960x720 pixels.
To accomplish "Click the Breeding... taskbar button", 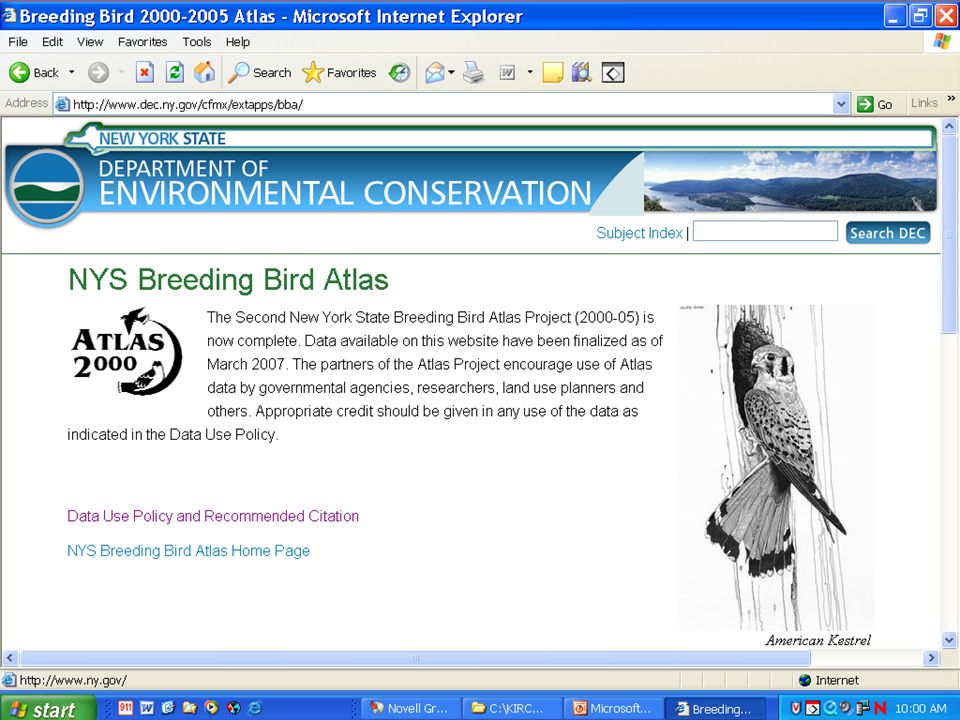I will [714, 708].
